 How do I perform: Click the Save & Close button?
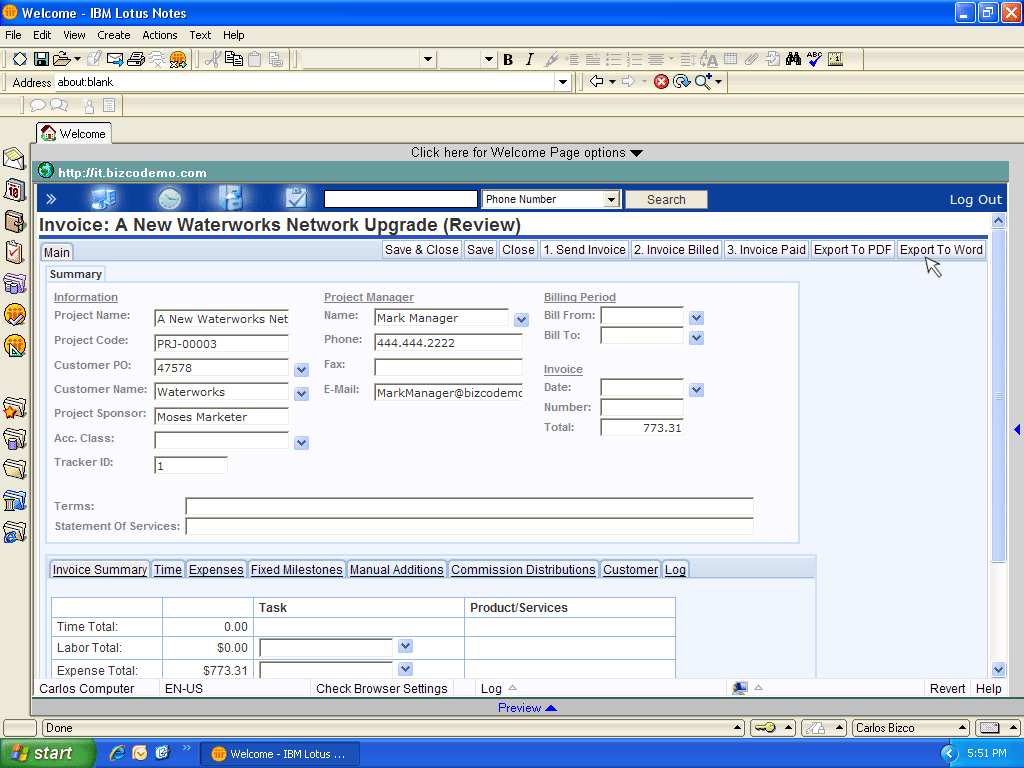coord(421,250)
